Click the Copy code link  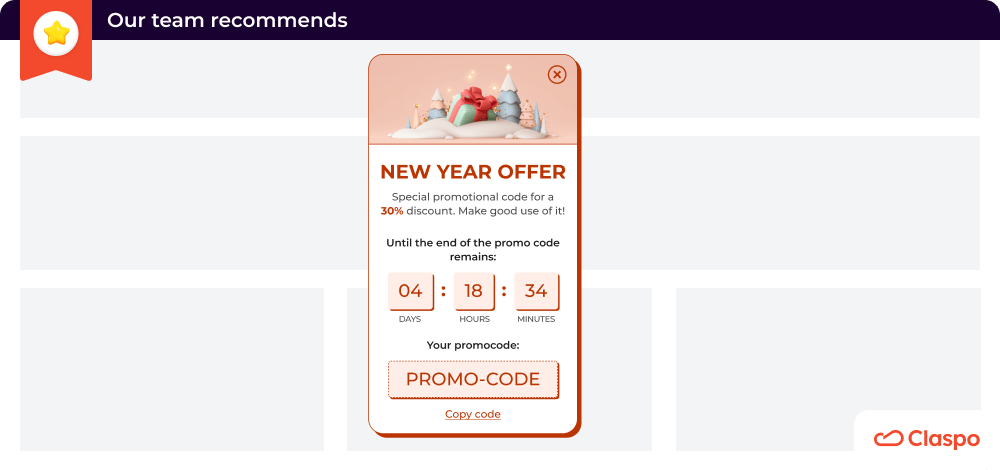(x=473, y=415)
